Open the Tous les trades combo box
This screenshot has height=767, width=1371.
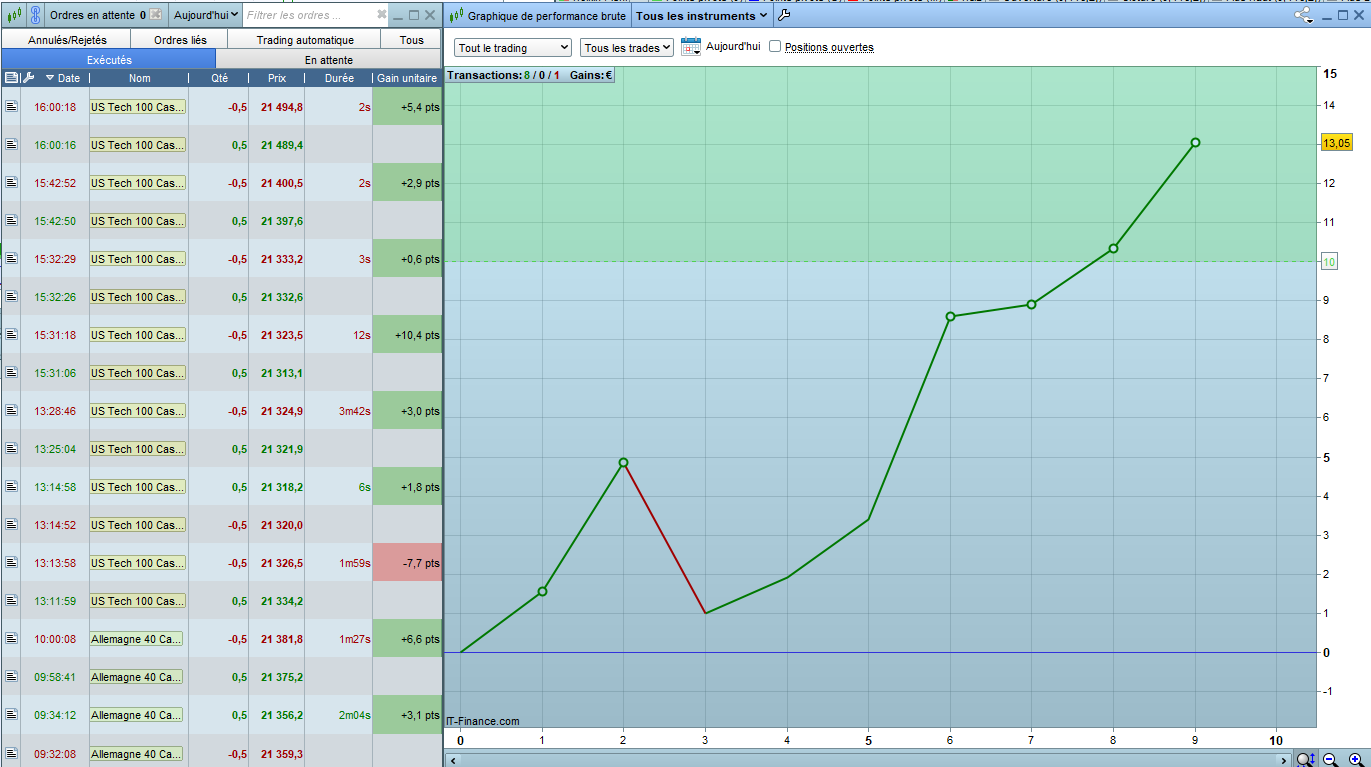pos(627,48)
